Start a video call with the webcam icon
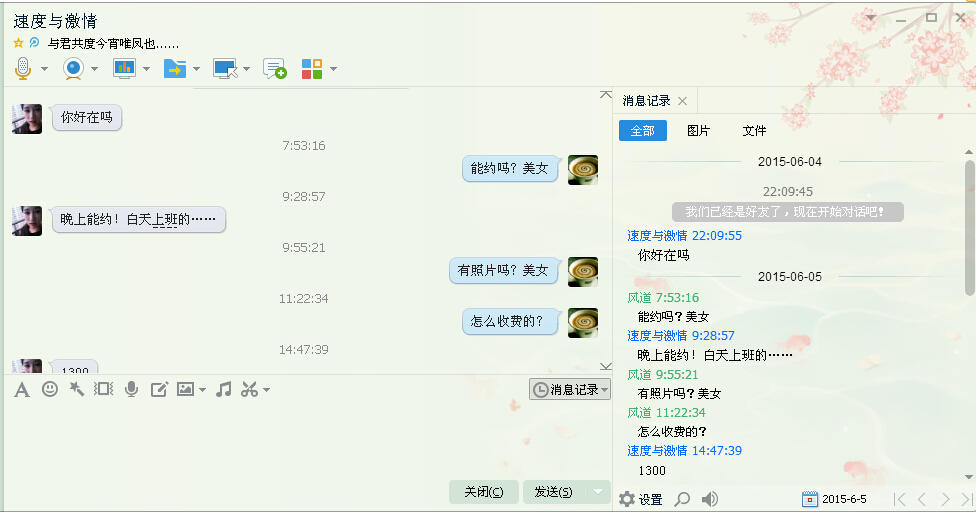The height and width of the screenshot is (512, 976). click(x=73, y=69)
